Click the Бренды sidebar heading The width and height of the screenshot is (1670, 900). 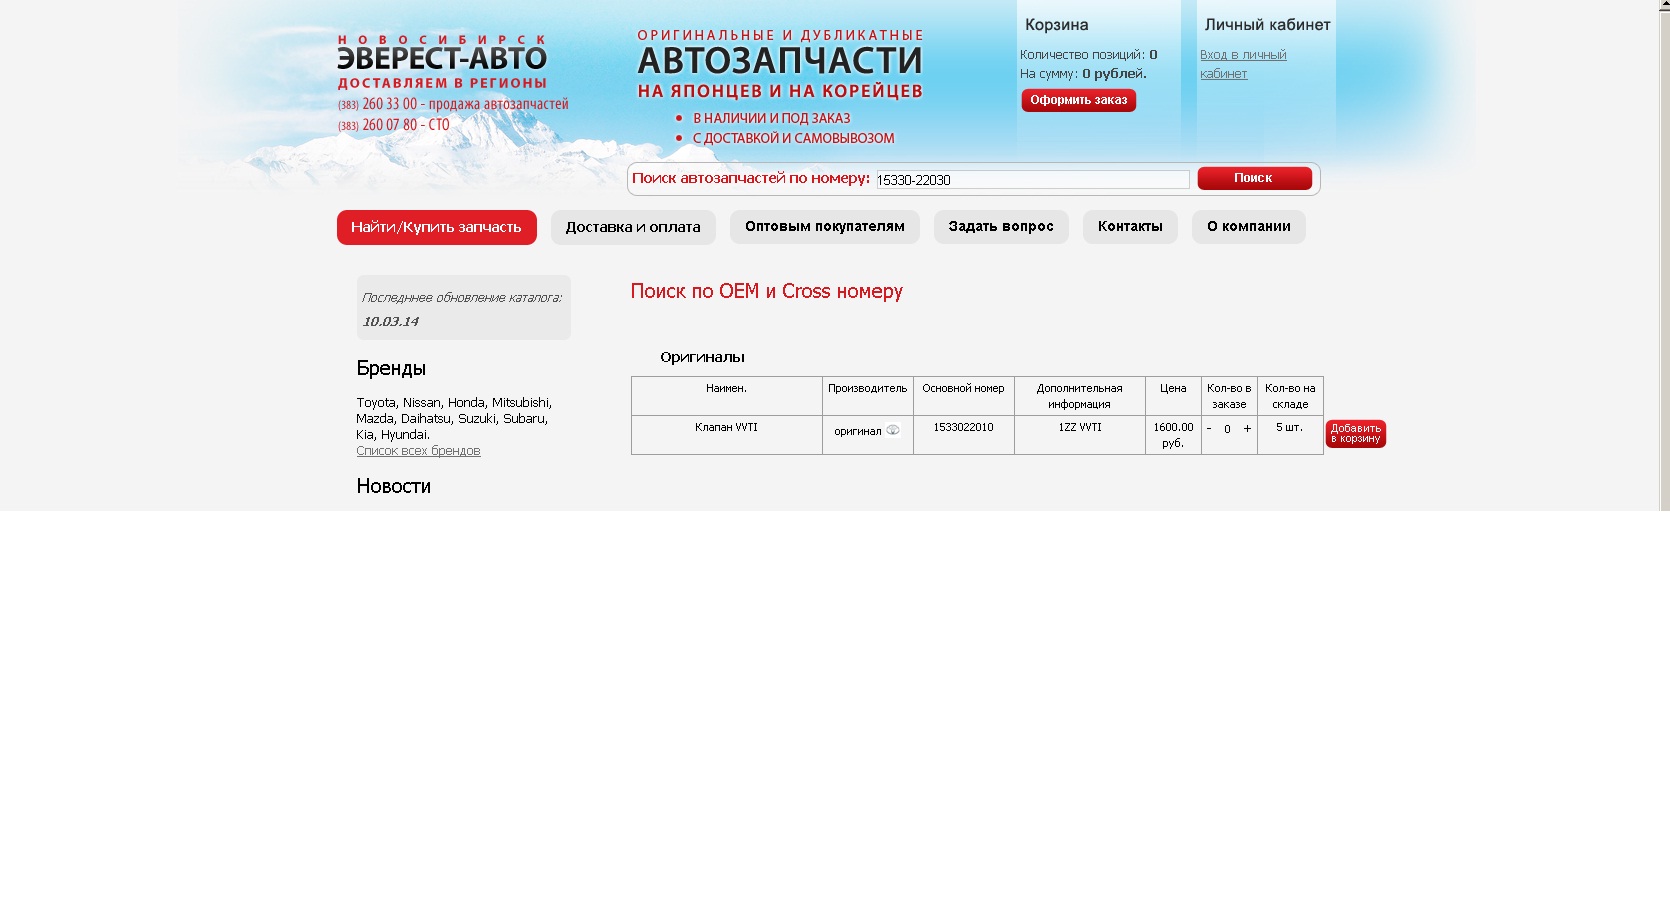[x=391, y=368]
